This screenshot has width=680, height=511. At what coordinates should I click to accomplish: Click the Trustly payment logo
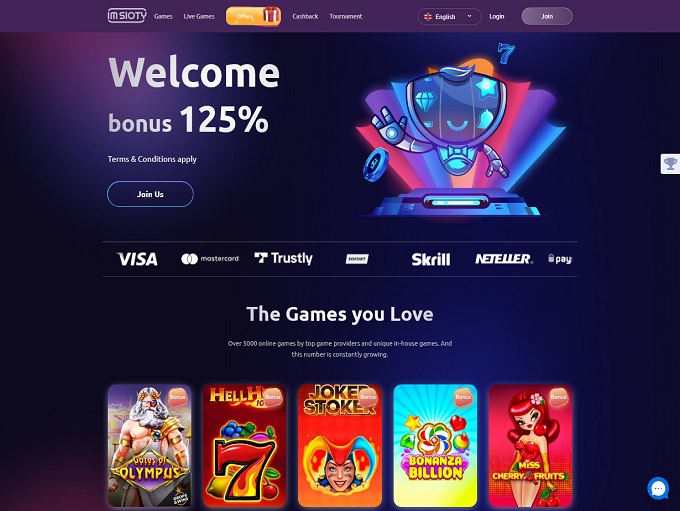point(283,259)
